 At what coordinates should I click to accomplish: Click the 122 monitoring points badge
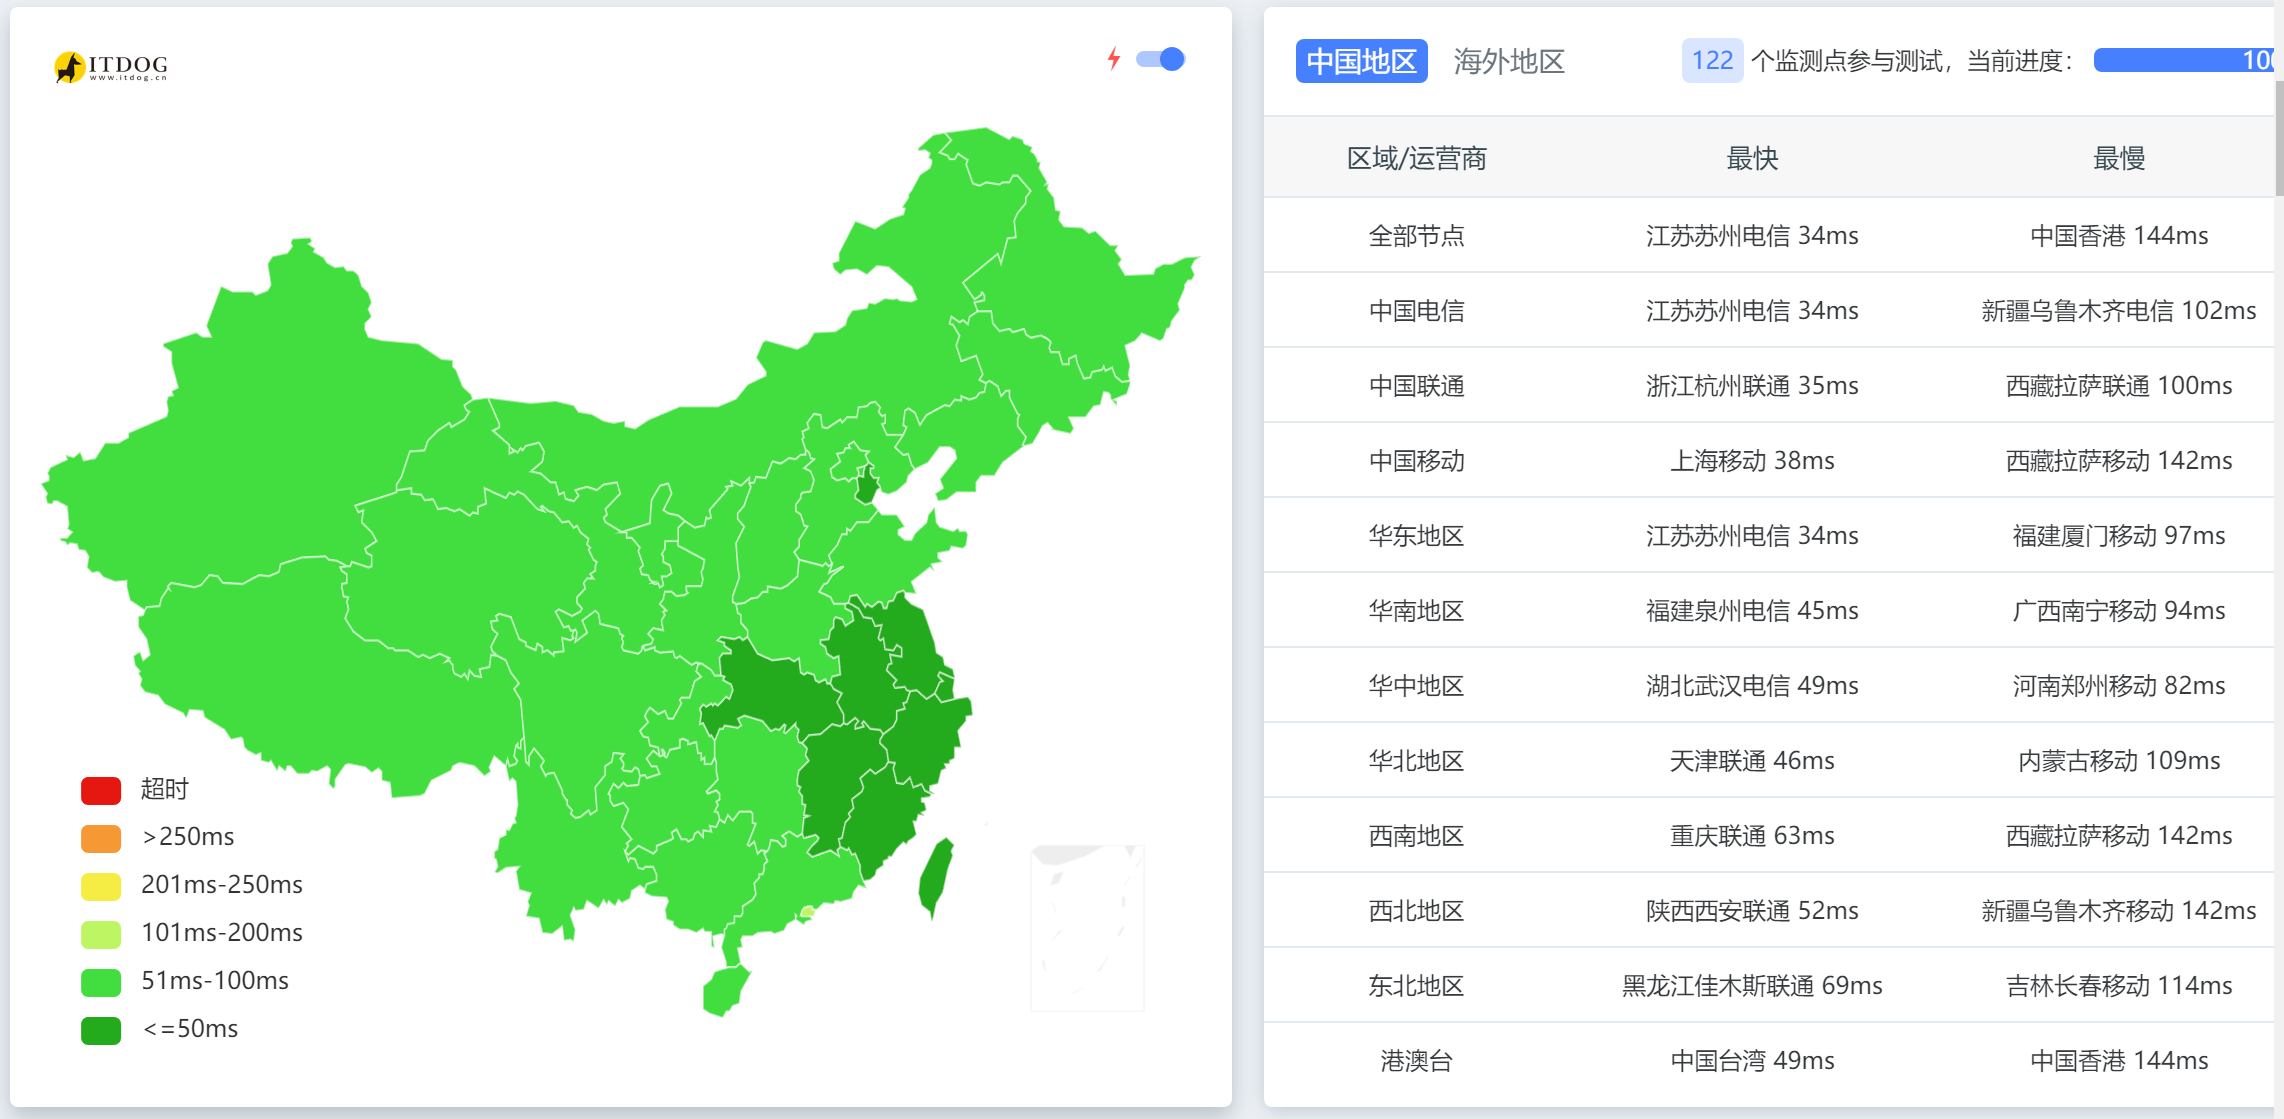click(x=1712, y=61)
